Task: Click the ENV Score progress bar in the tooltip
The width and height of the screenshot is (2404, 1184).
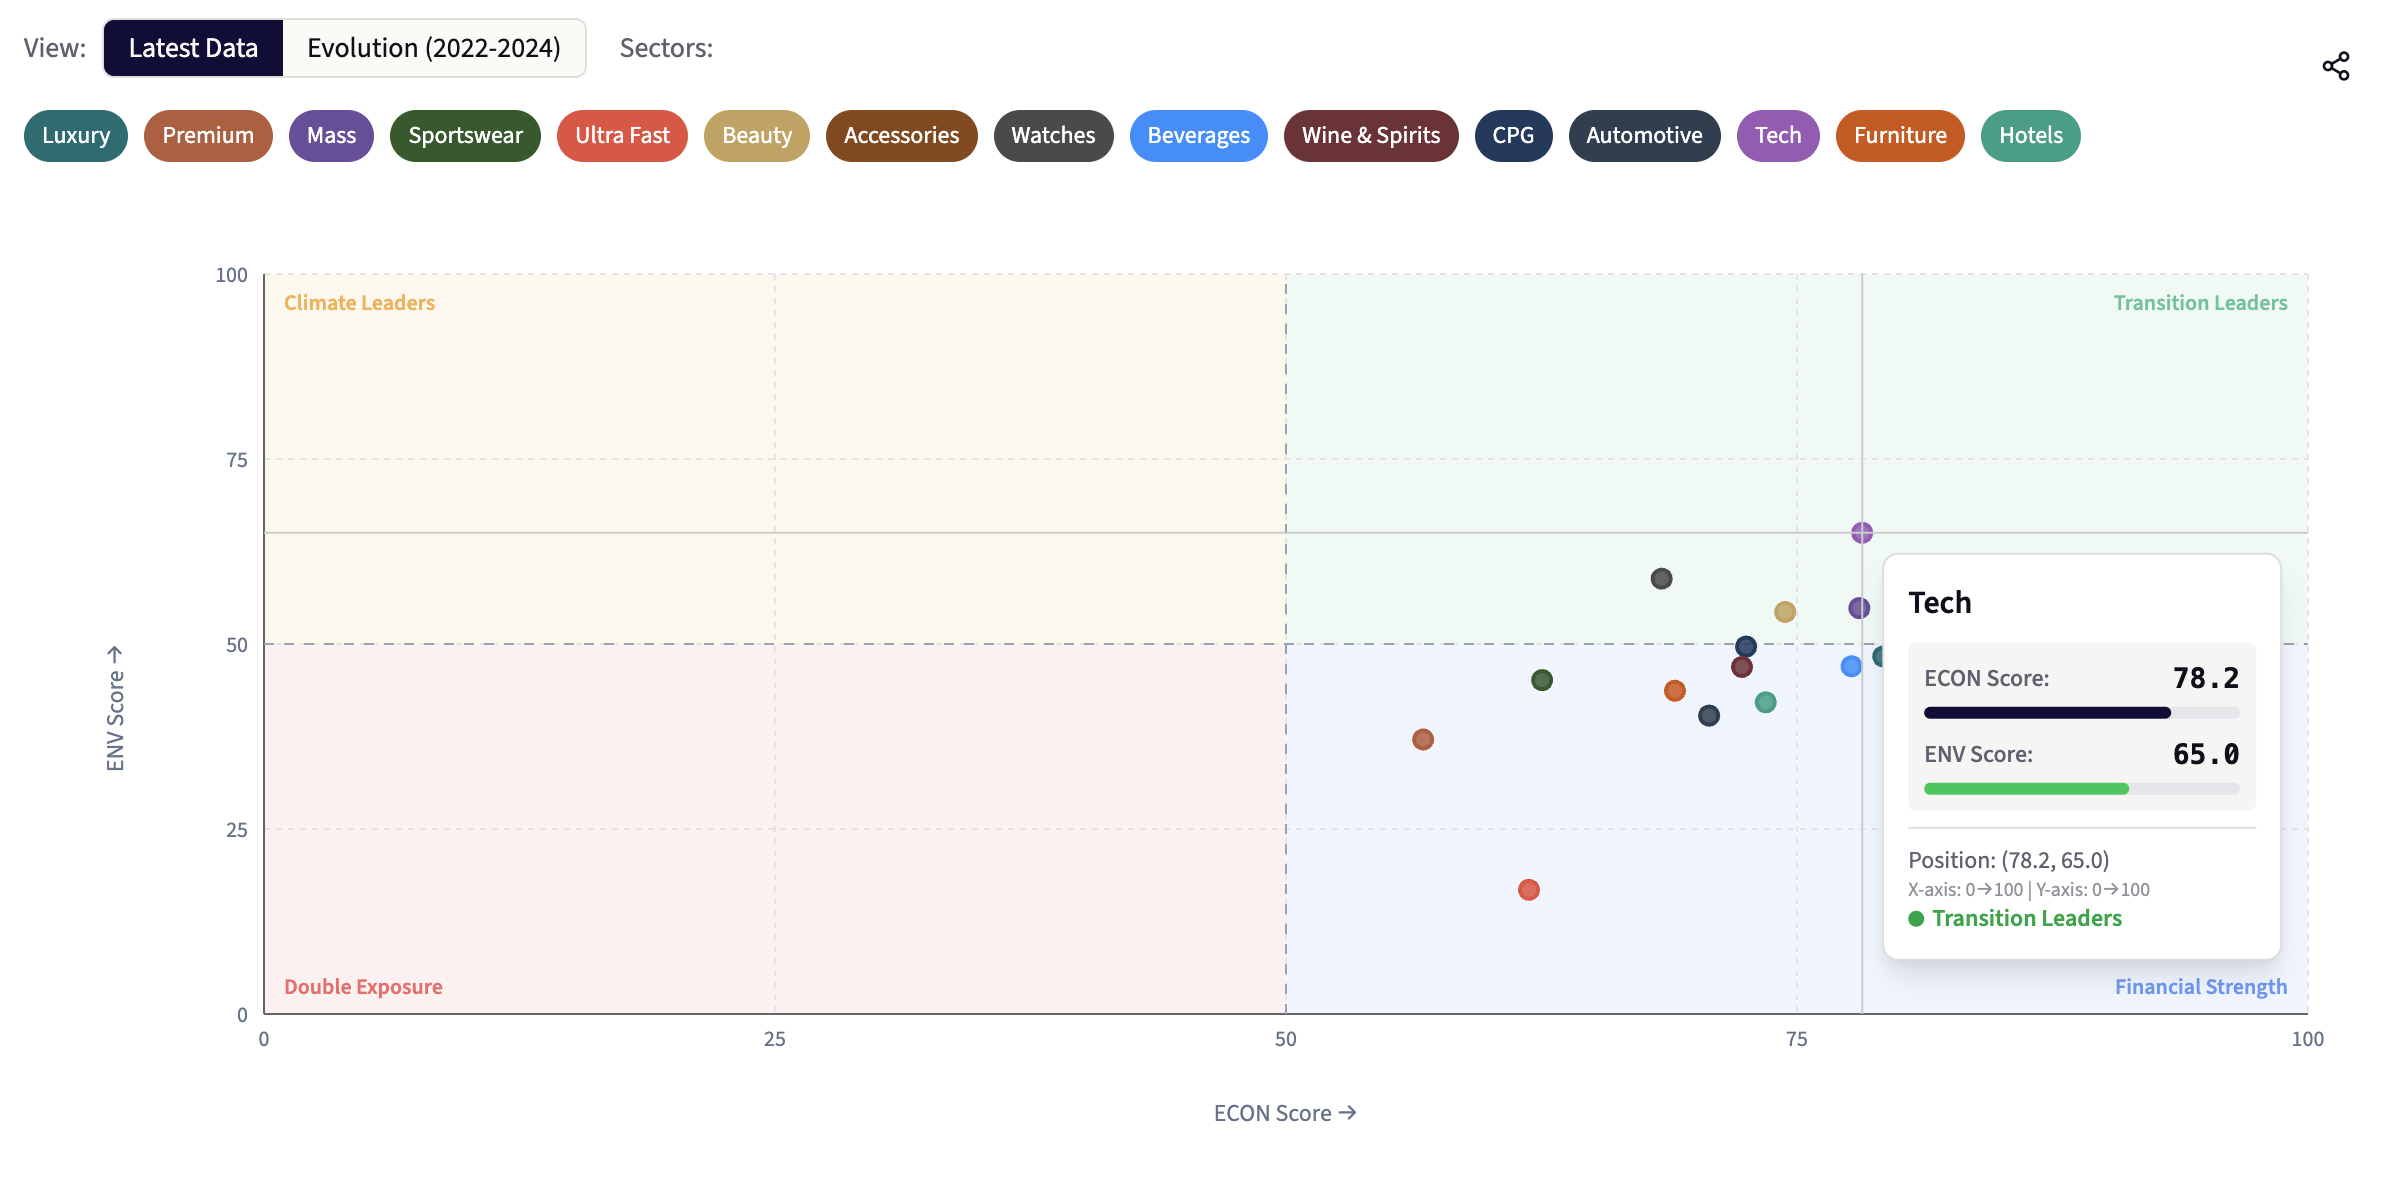Action: point(2081,788)
